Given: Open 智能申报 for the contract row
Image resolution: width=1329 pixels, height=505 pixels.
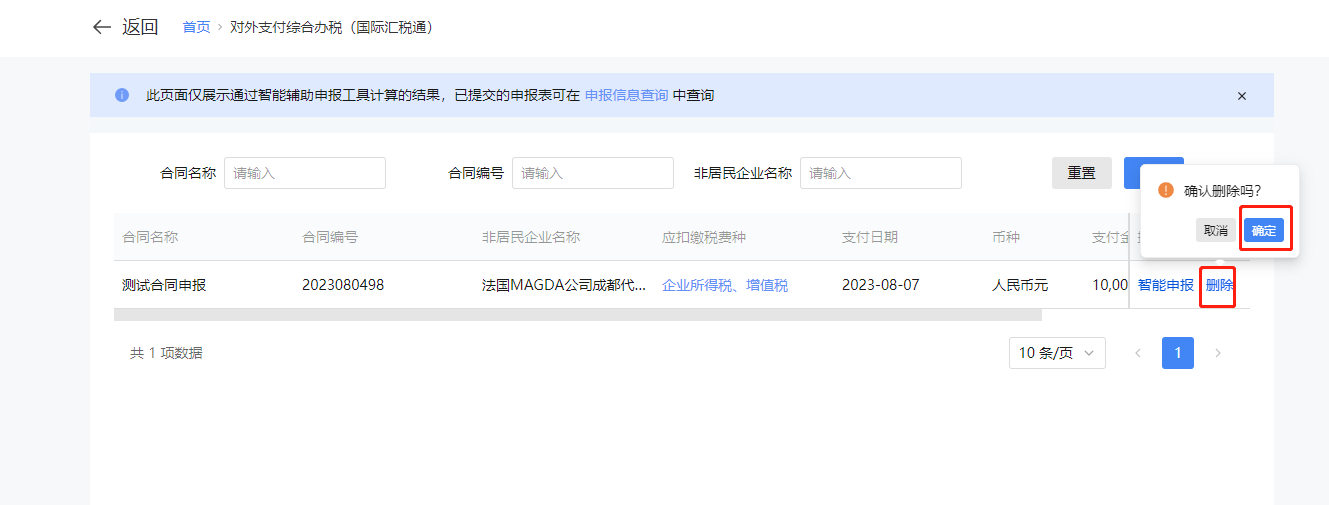Looking at the screenshot, I should point(1166,285).
